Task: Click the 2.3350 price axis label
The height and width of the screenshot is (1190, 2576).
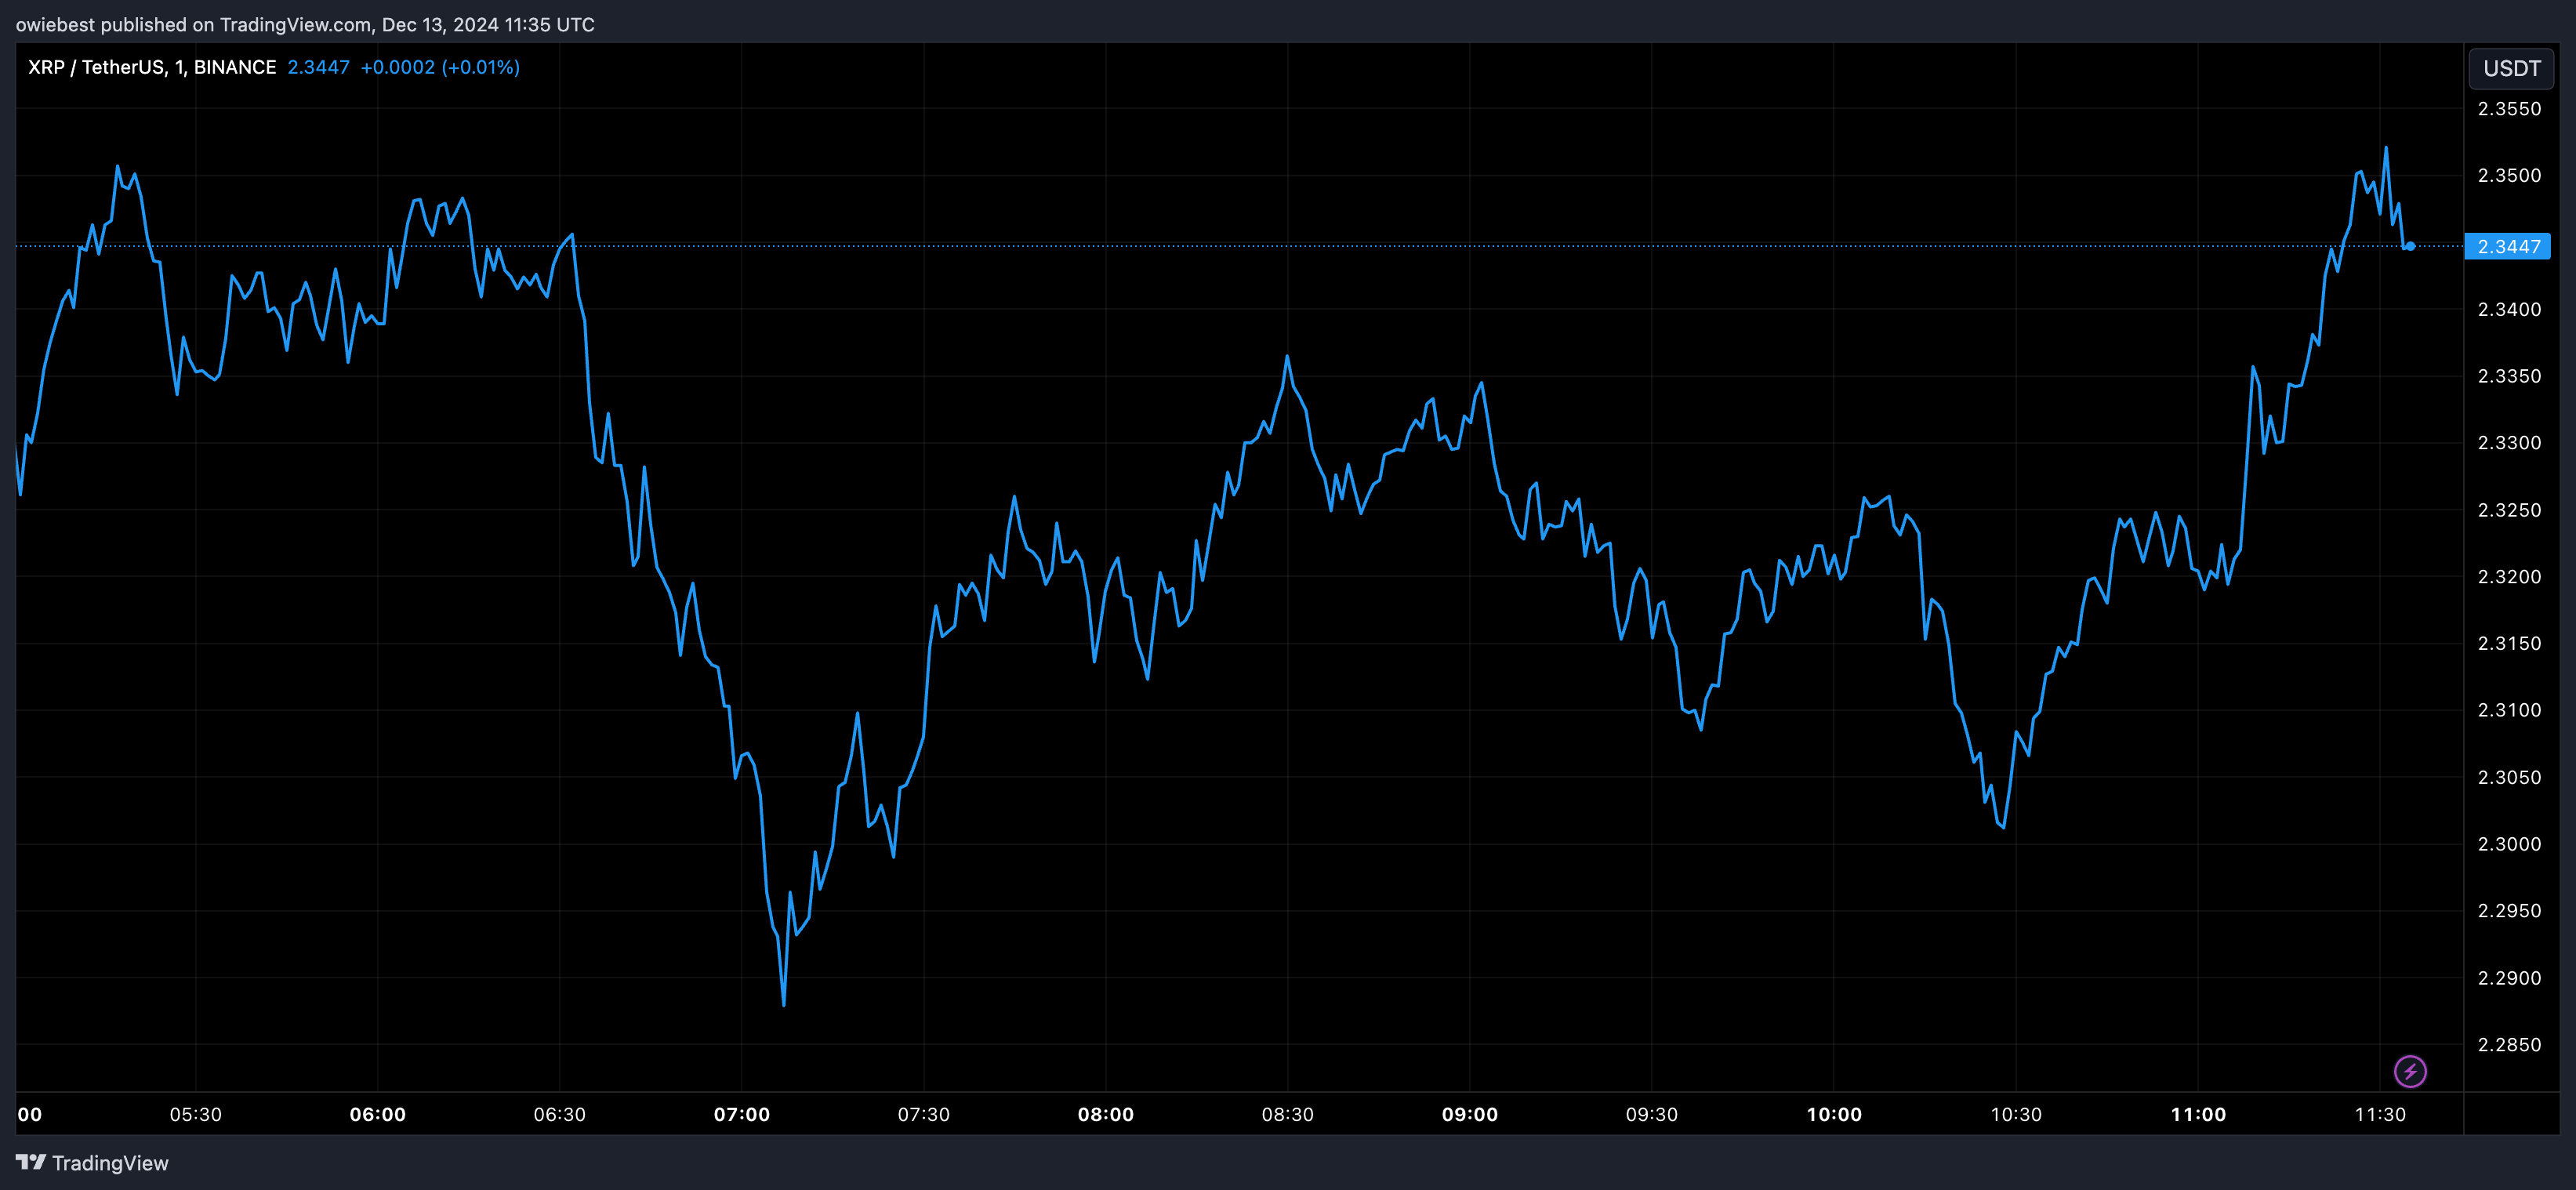Action: point(2509,376)
